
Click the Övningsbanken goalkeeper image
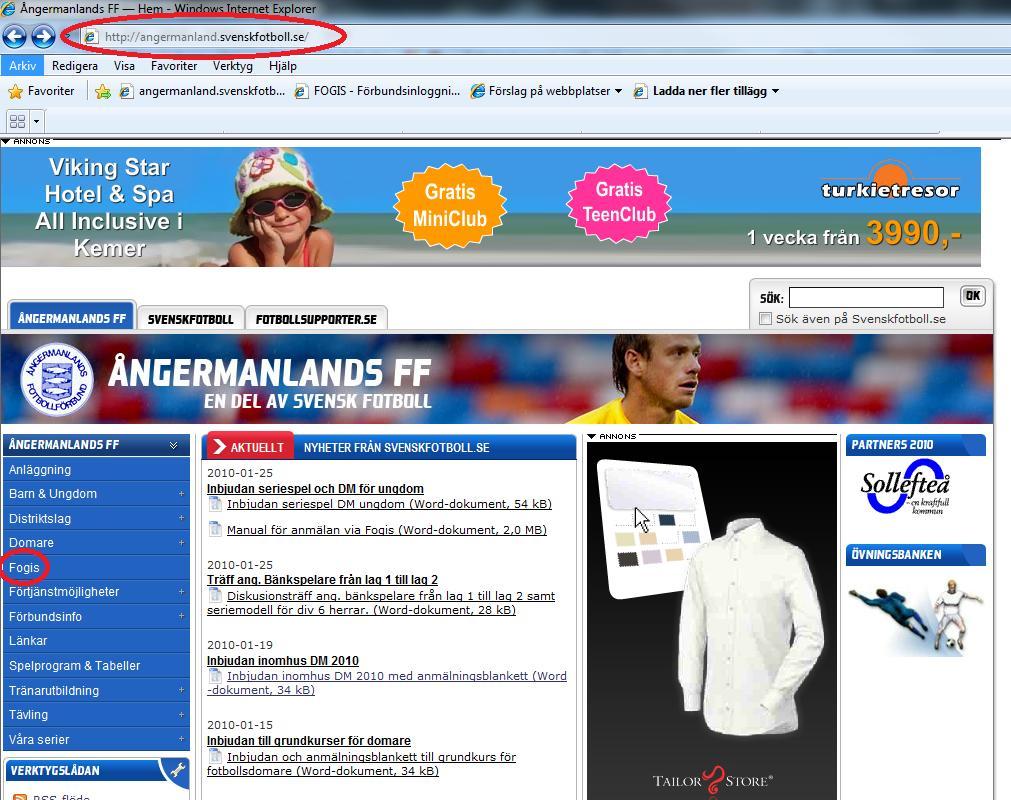point(916,616)
